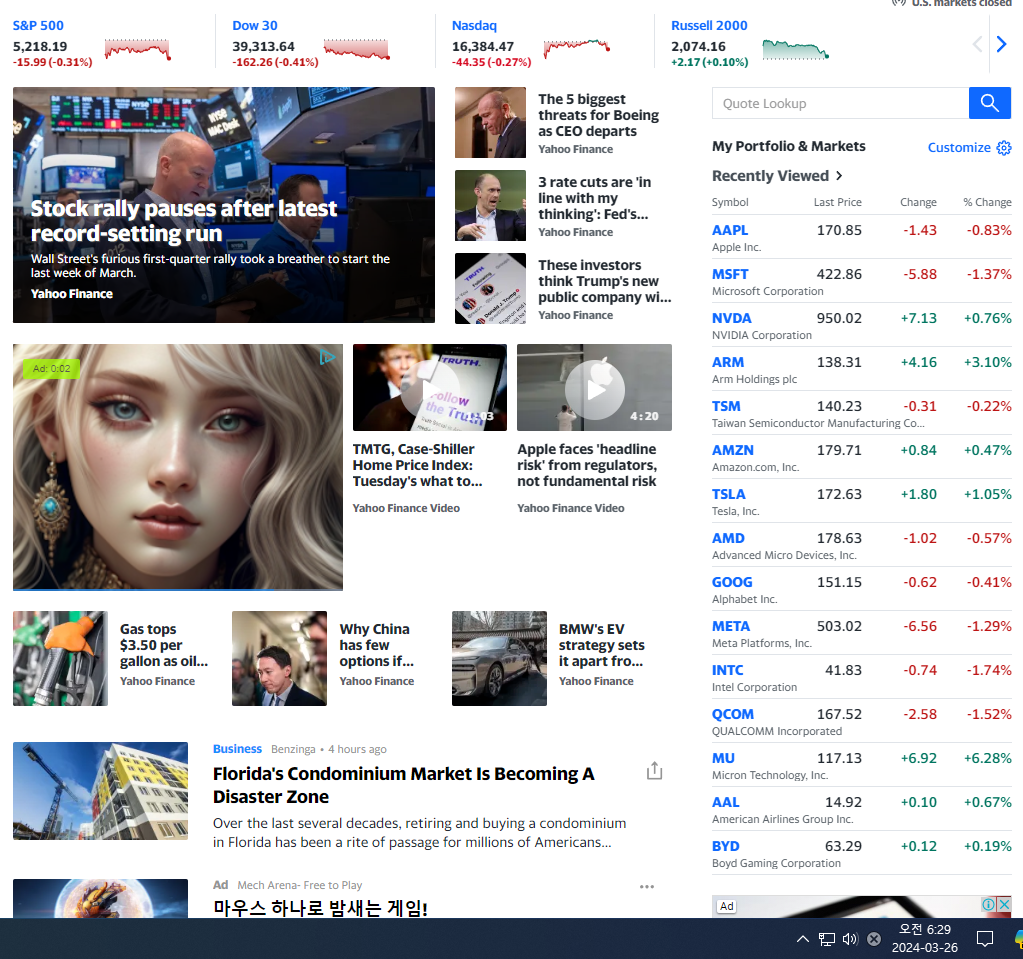Show next market indices with right arrow

click(1001, 44)
